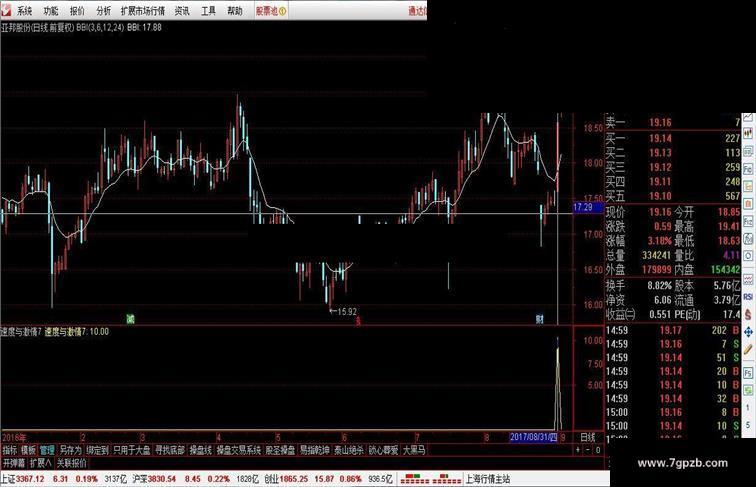Select the 操盘交易系统 indicator tab
The image size is (756, 487).
(239, 450)
